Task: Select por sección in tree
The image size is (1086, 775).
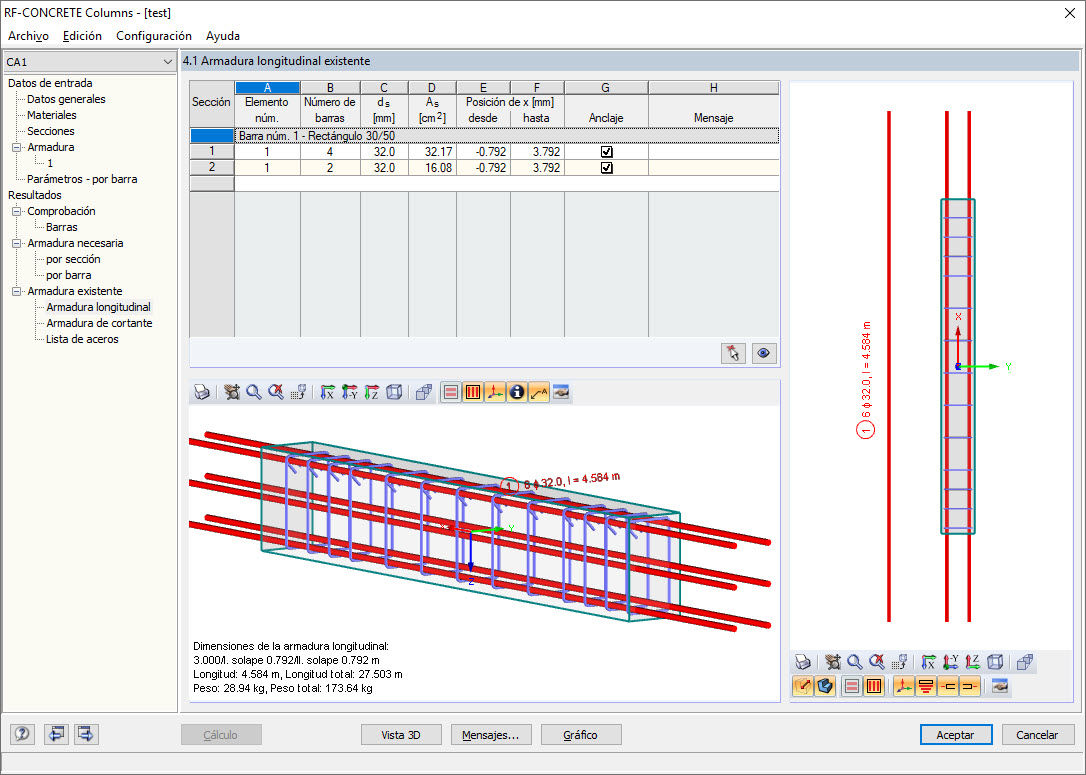Action: pyautogui.click(x=73, y=259)
